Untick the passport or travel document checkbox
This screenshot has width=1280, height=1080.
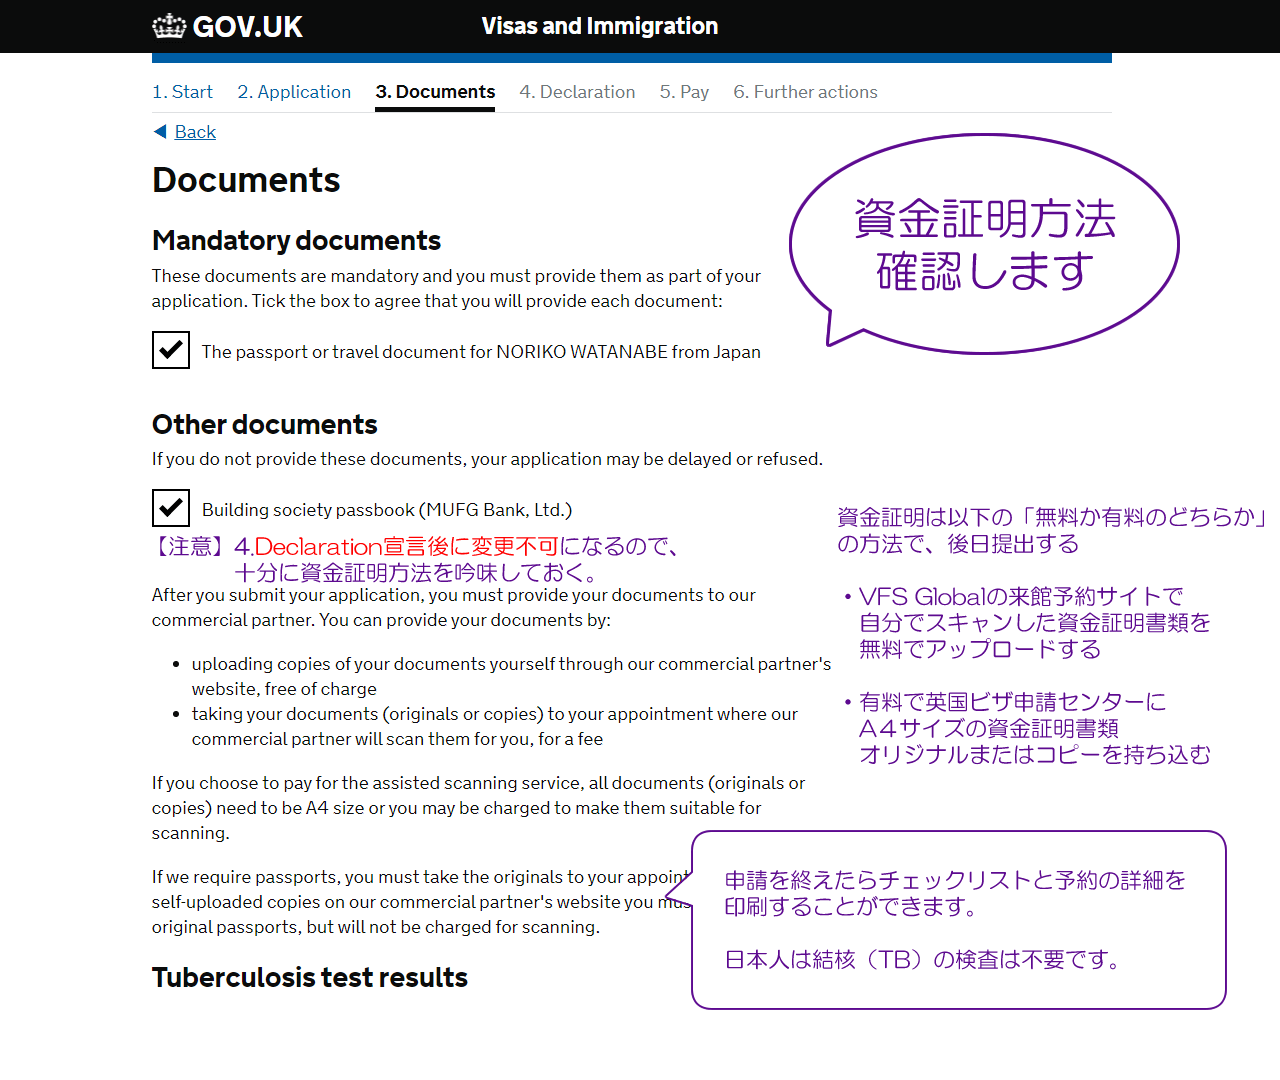click(171, 350)
